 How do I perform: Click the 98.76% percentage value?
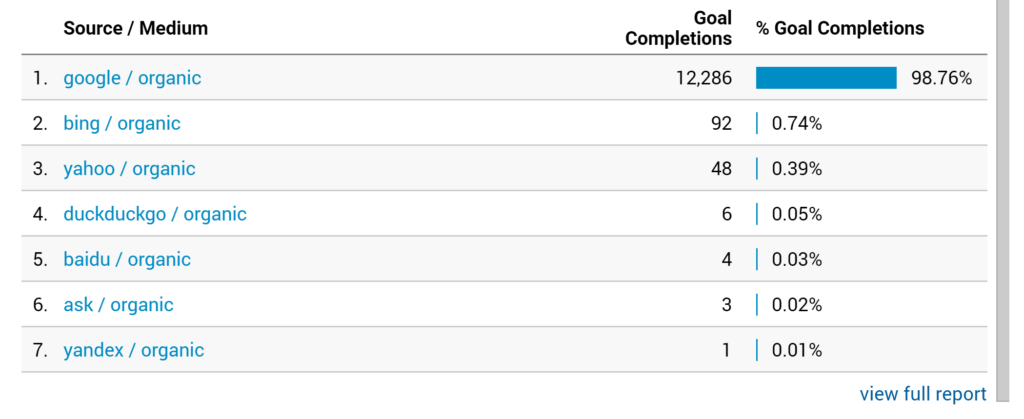941,78
